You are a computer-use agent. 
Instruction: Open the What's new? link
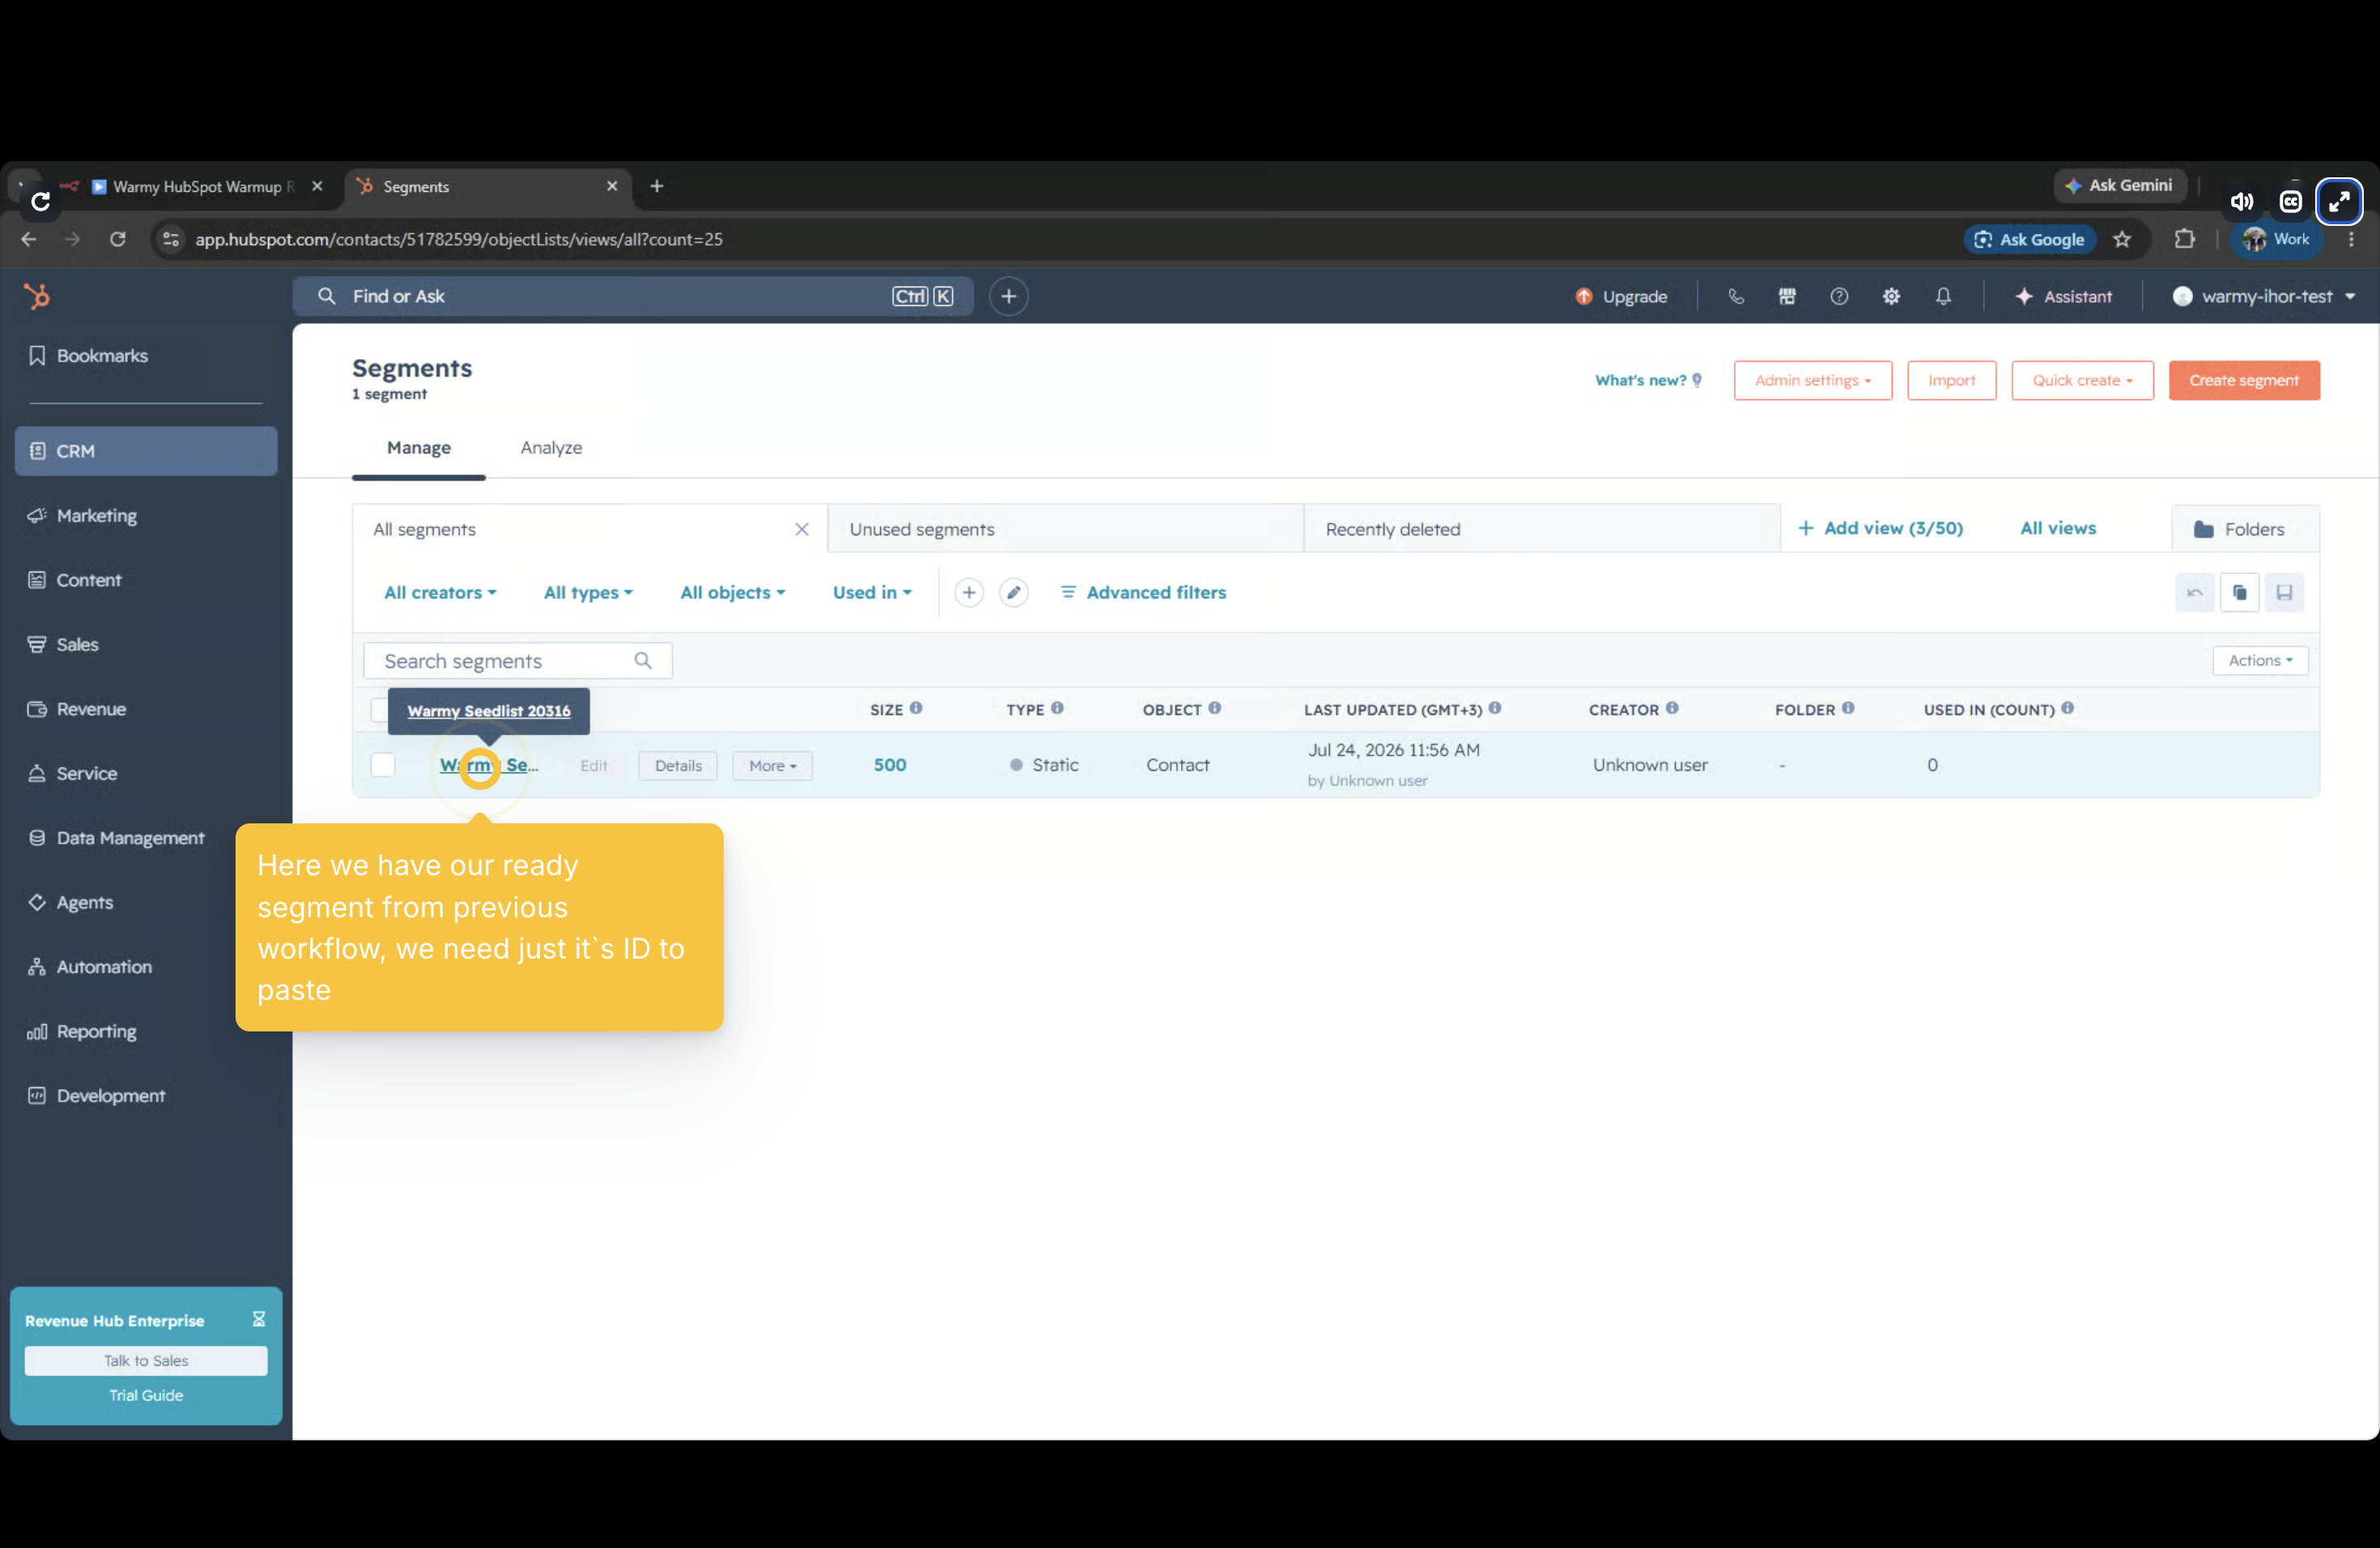1647,380
